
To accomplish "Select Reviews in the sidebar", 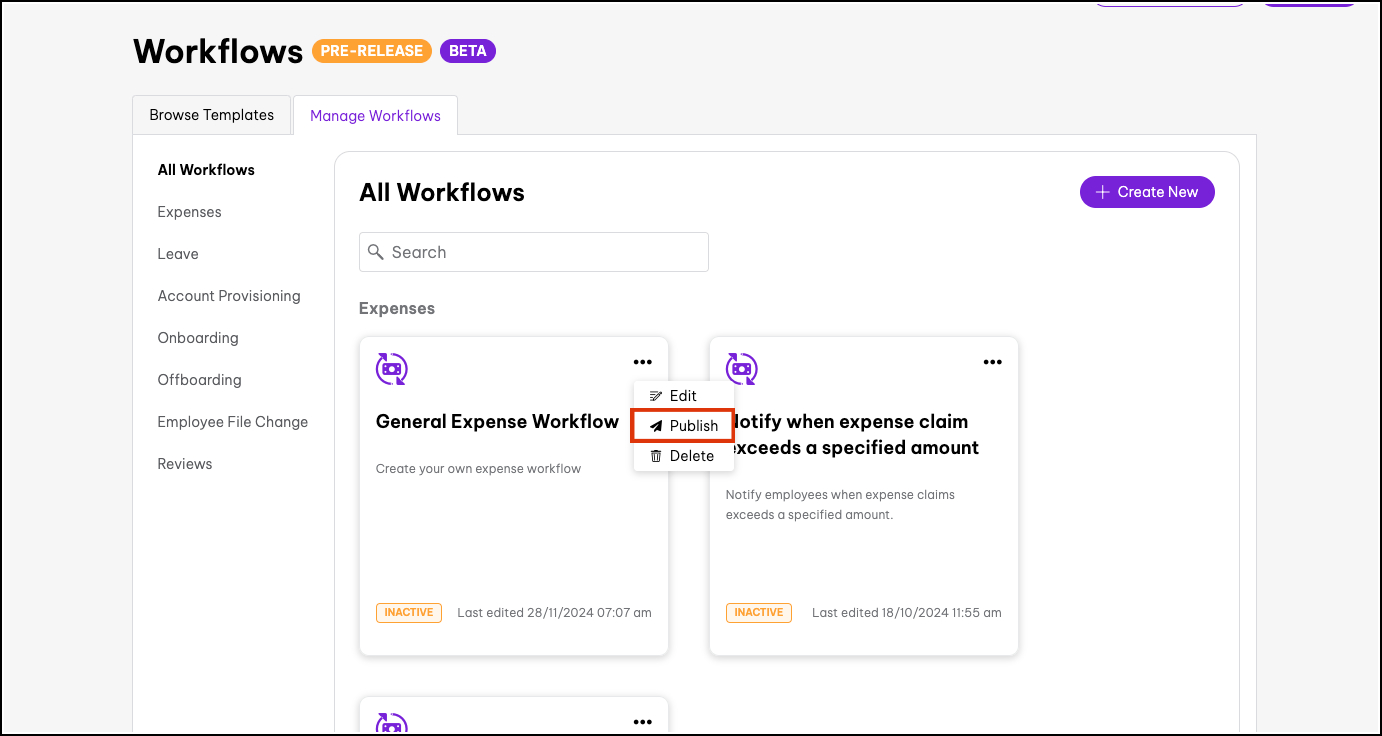I will [185, 464].
